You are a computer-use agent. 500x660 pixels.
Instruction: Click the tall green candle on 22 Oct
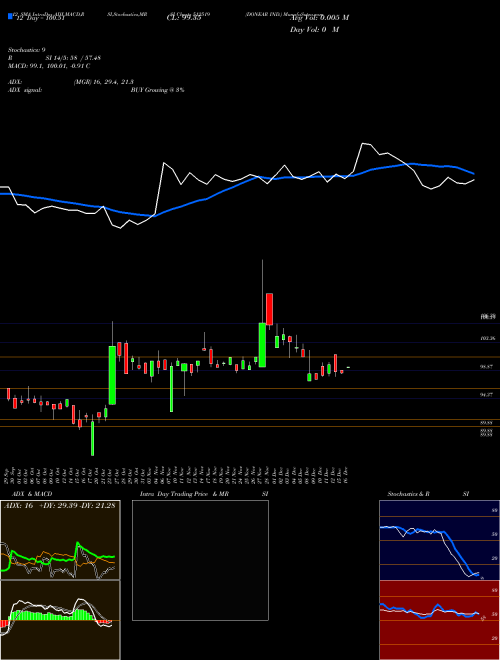(x=112, y=375)
